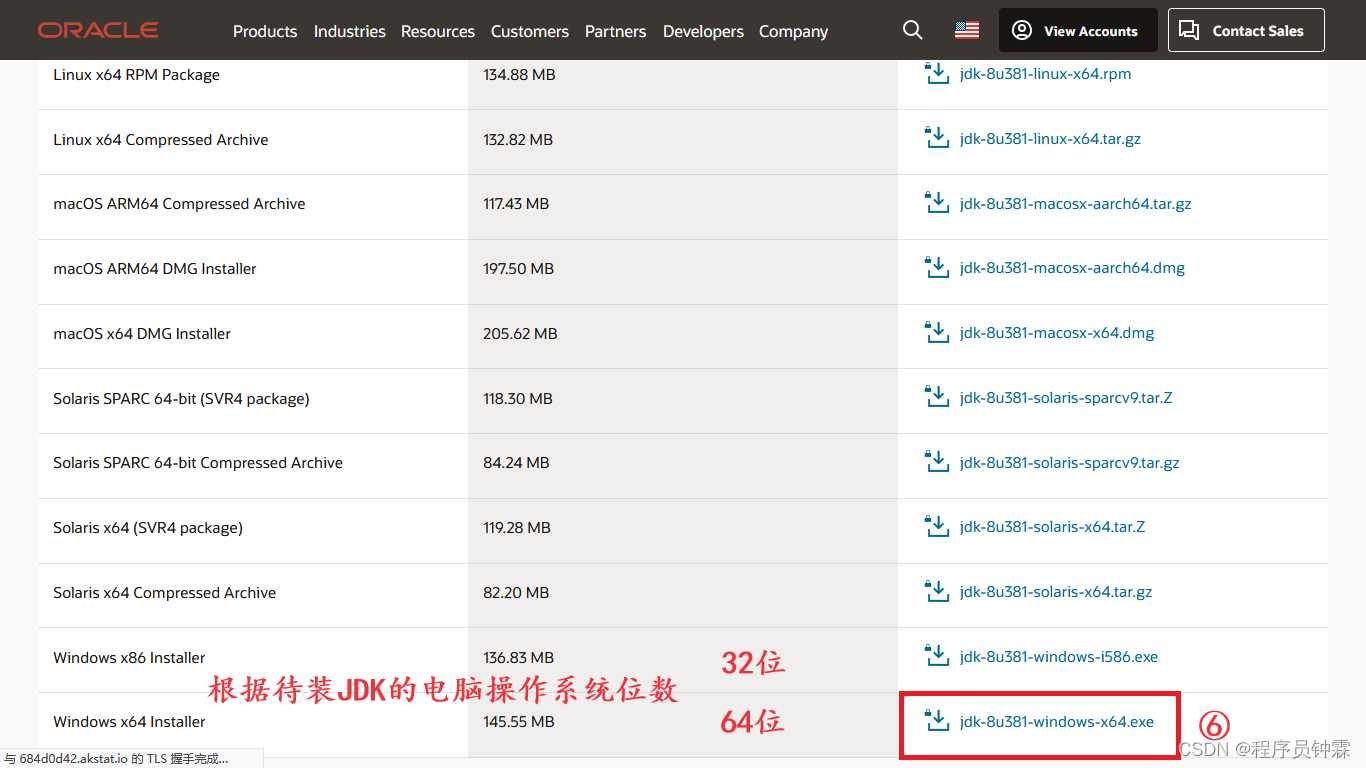Open the Products menu
1366x768 pixels.
(265, 31)
